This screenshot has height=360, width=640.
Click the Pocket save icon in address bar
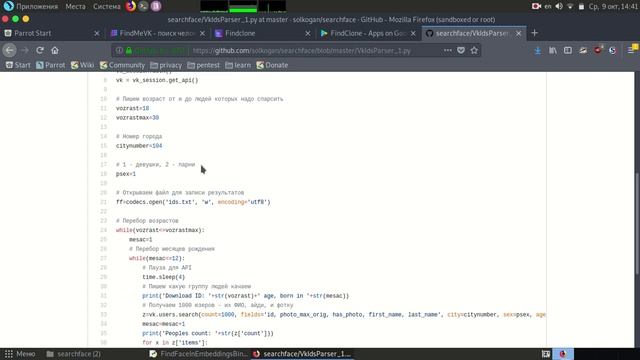461,50
